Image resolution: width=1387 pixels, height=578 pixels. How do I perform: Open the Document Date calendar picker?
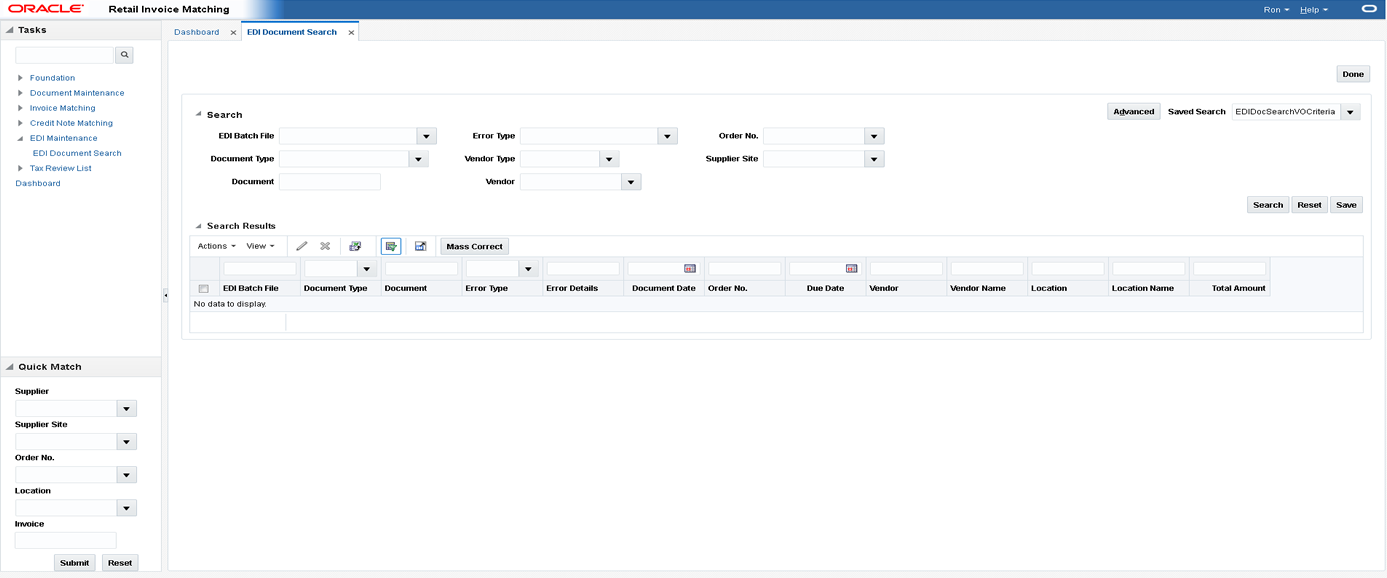[690, 268]
